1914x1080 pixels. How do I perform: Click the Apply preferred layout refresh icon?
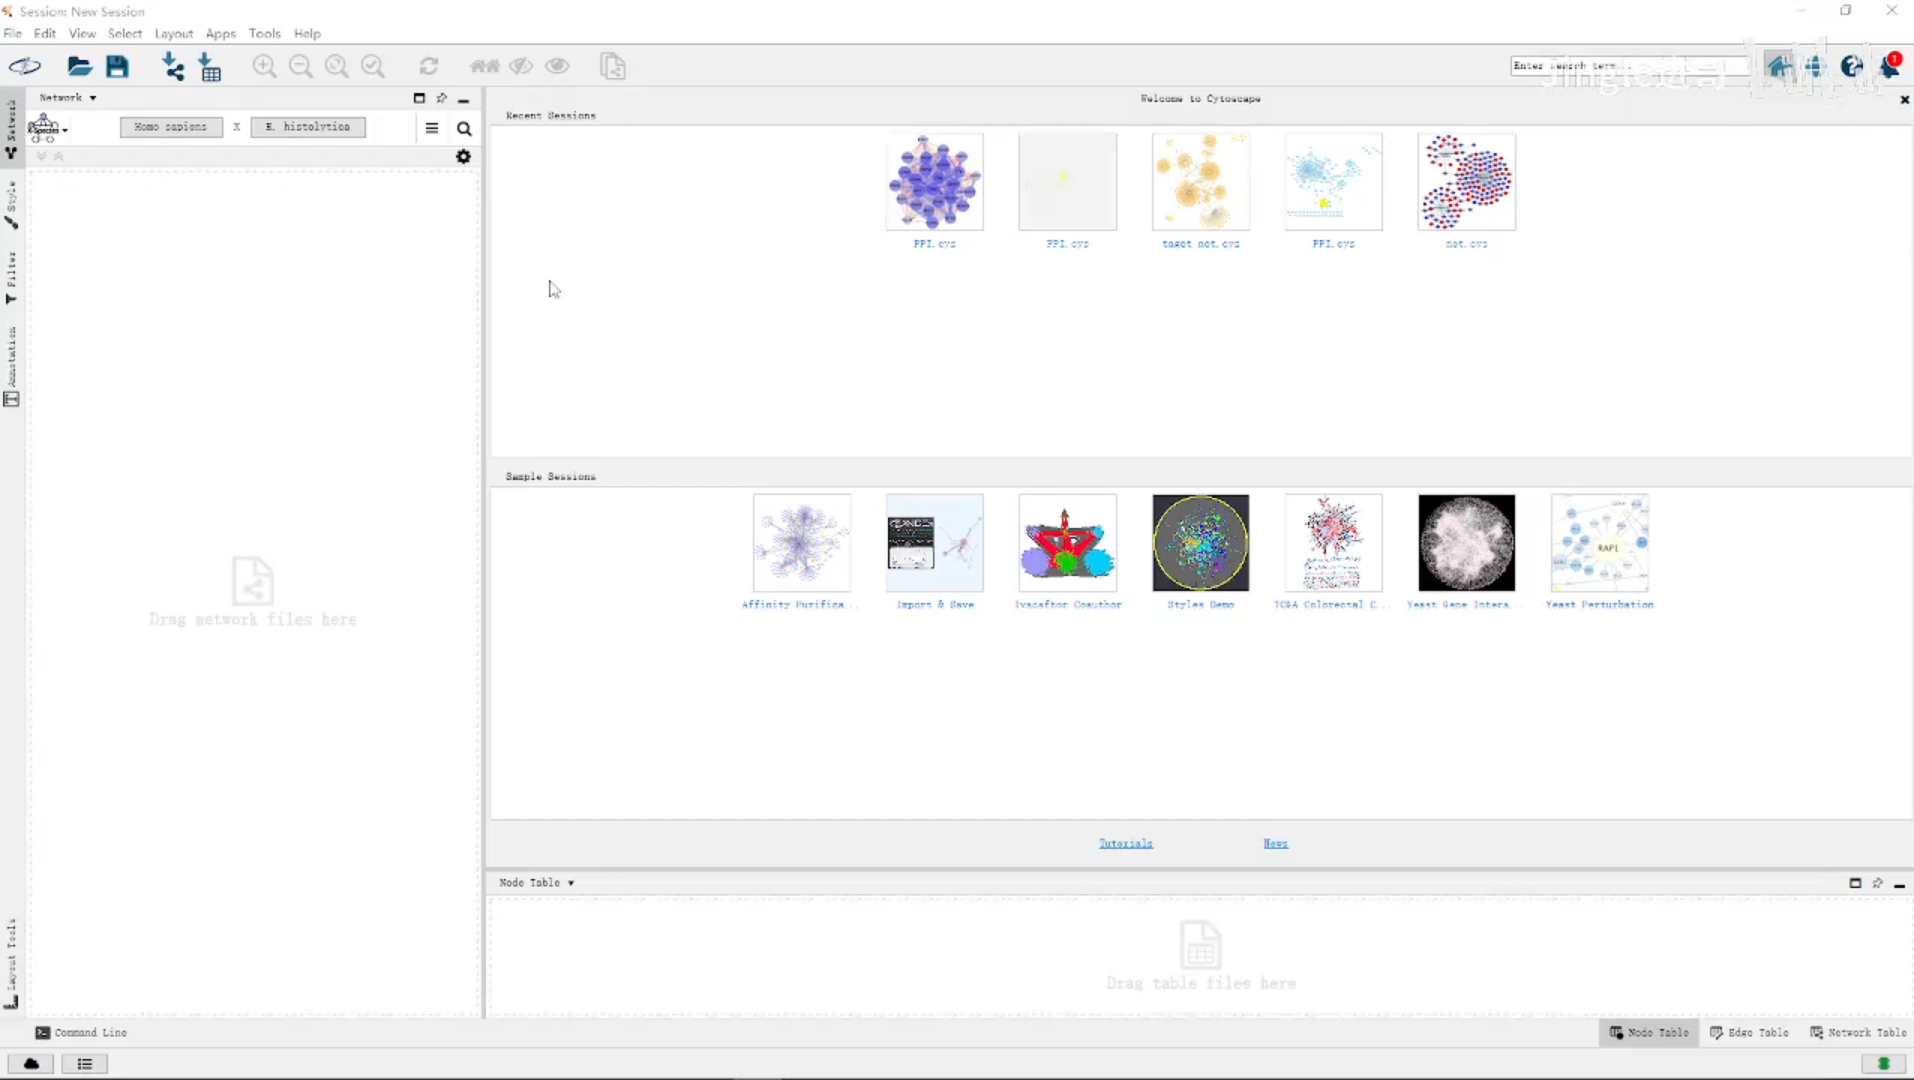coord(429,67)
